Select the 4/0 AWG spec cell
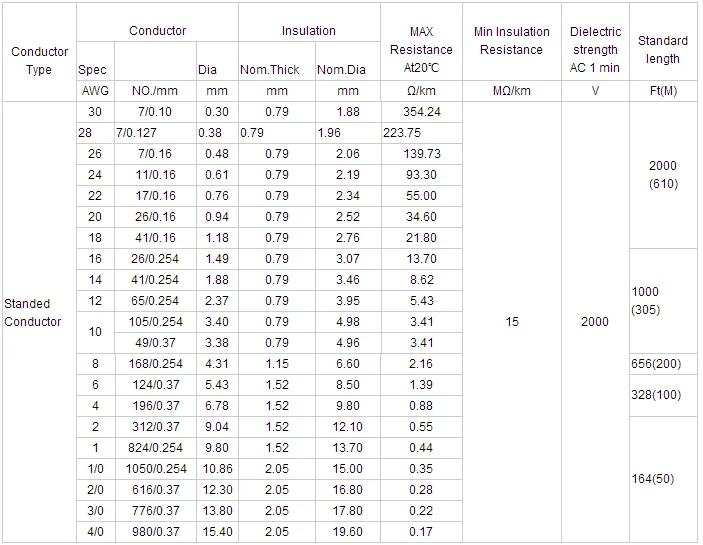 (x=95, y=532)
